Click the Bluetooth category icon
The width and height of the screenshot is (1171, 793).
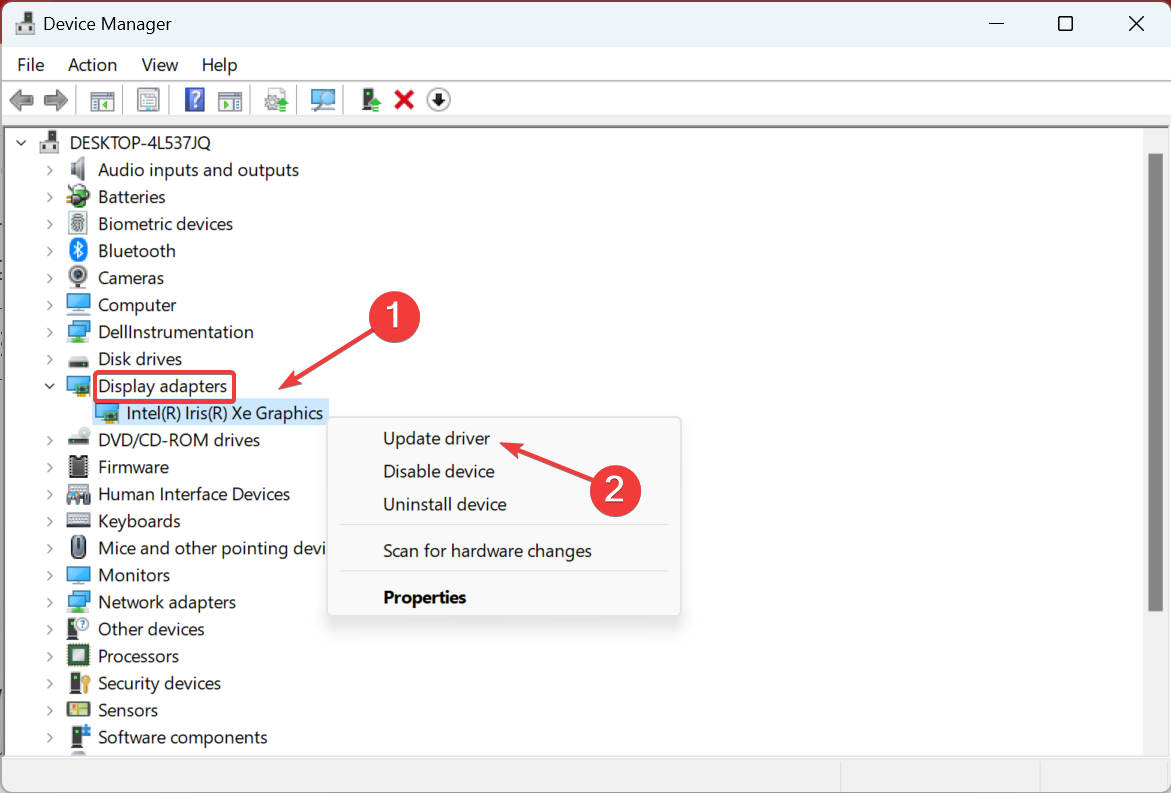tap(78, 250)
